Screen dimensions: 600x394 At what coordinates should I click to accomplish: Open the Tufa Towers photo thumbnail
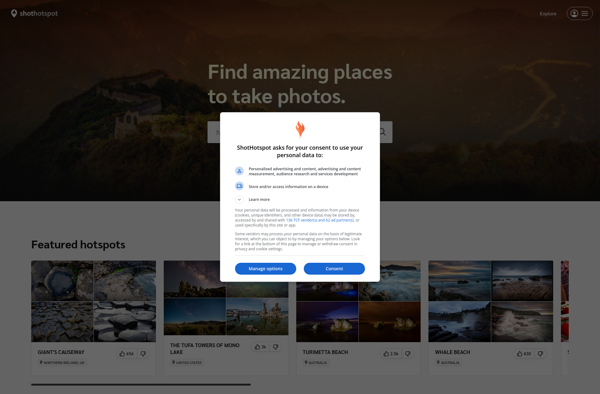click(226, 298)
